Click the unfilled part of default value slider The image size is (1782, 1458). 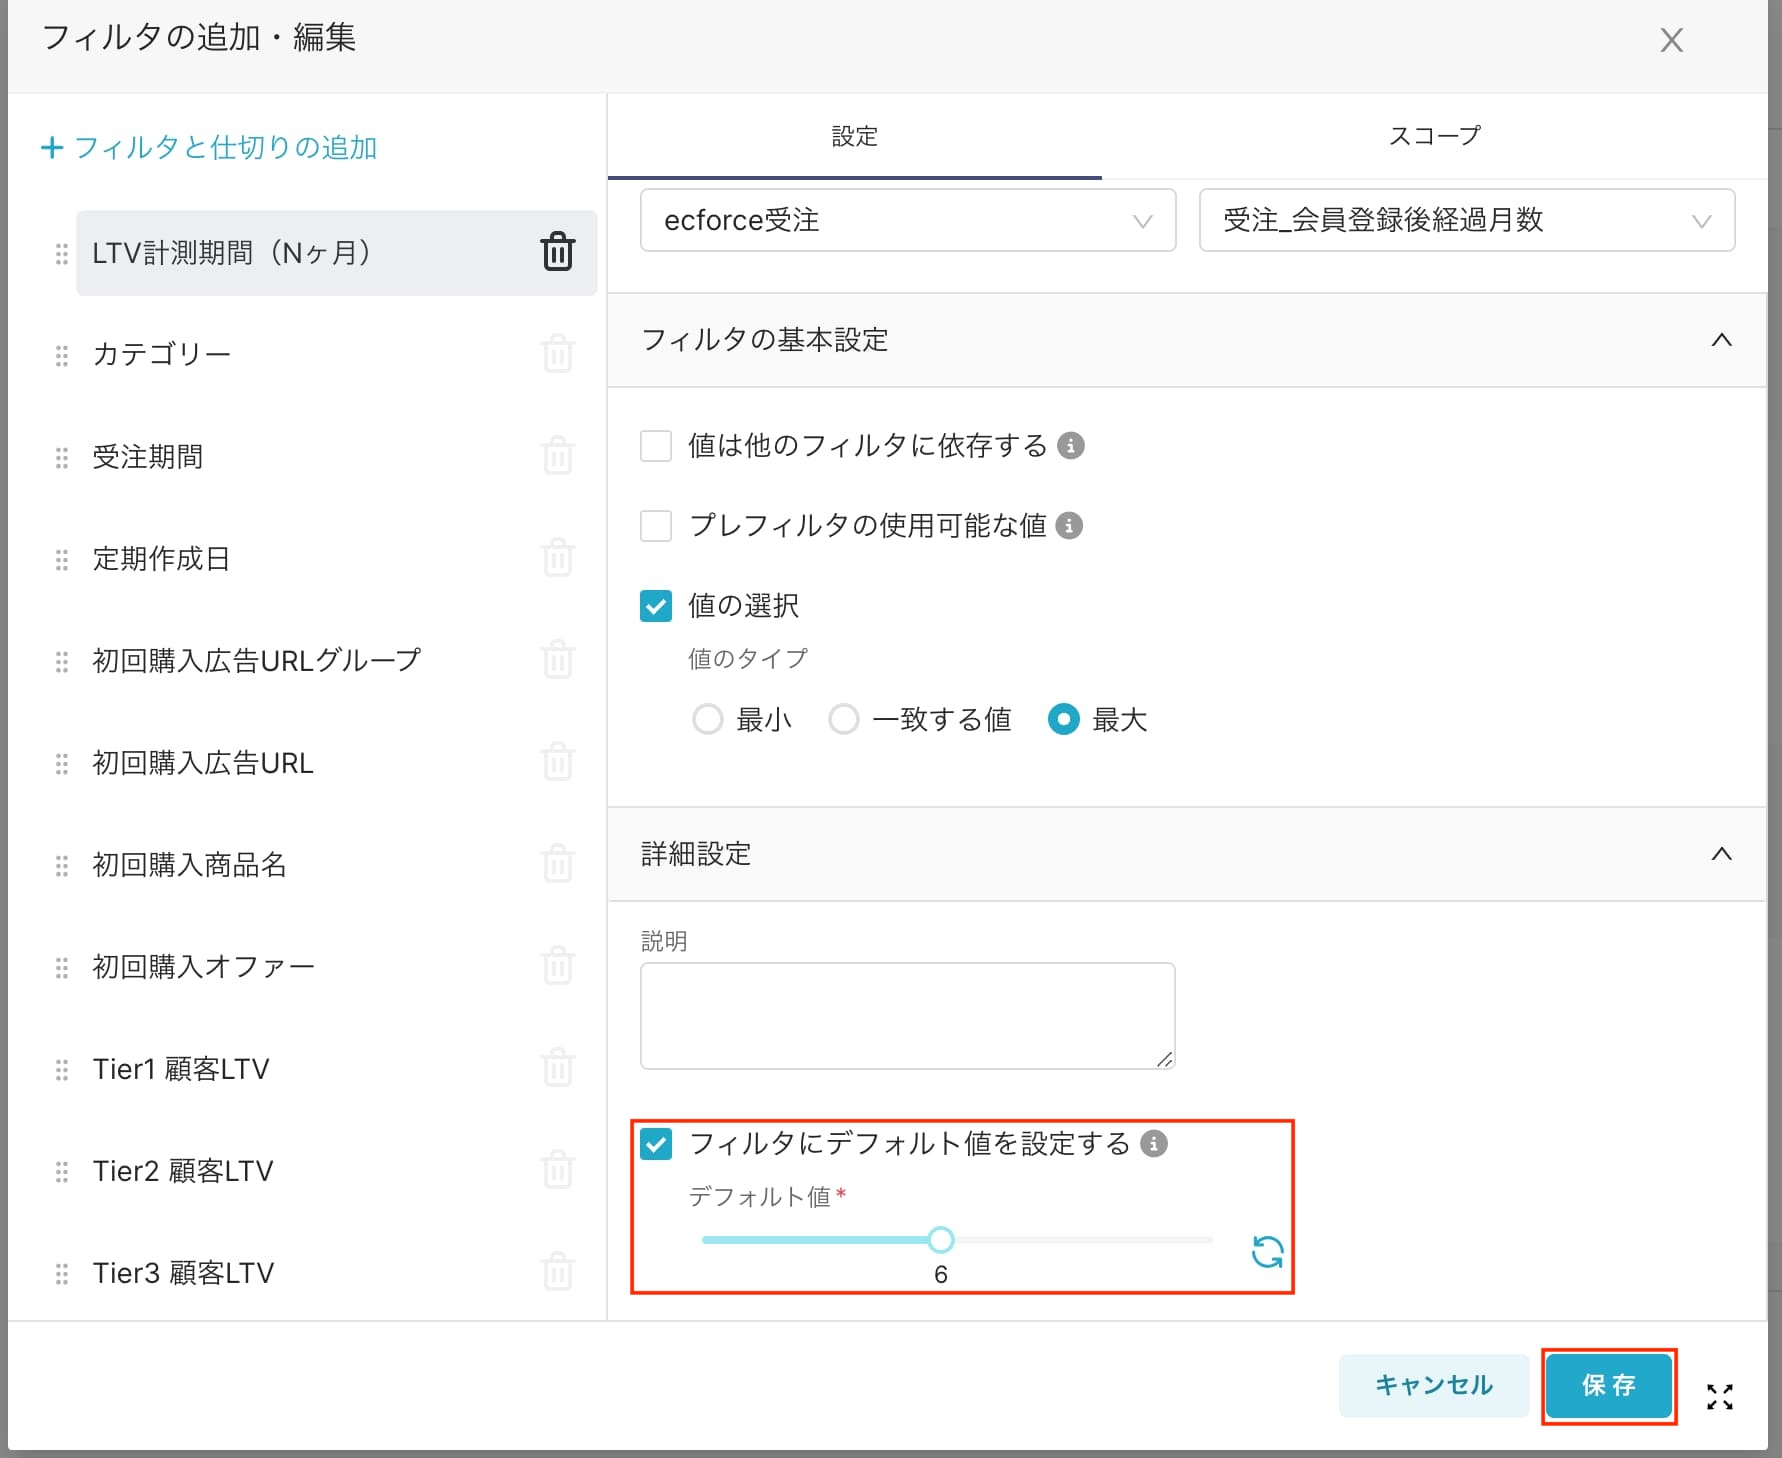click(x=1084, y=1240)
